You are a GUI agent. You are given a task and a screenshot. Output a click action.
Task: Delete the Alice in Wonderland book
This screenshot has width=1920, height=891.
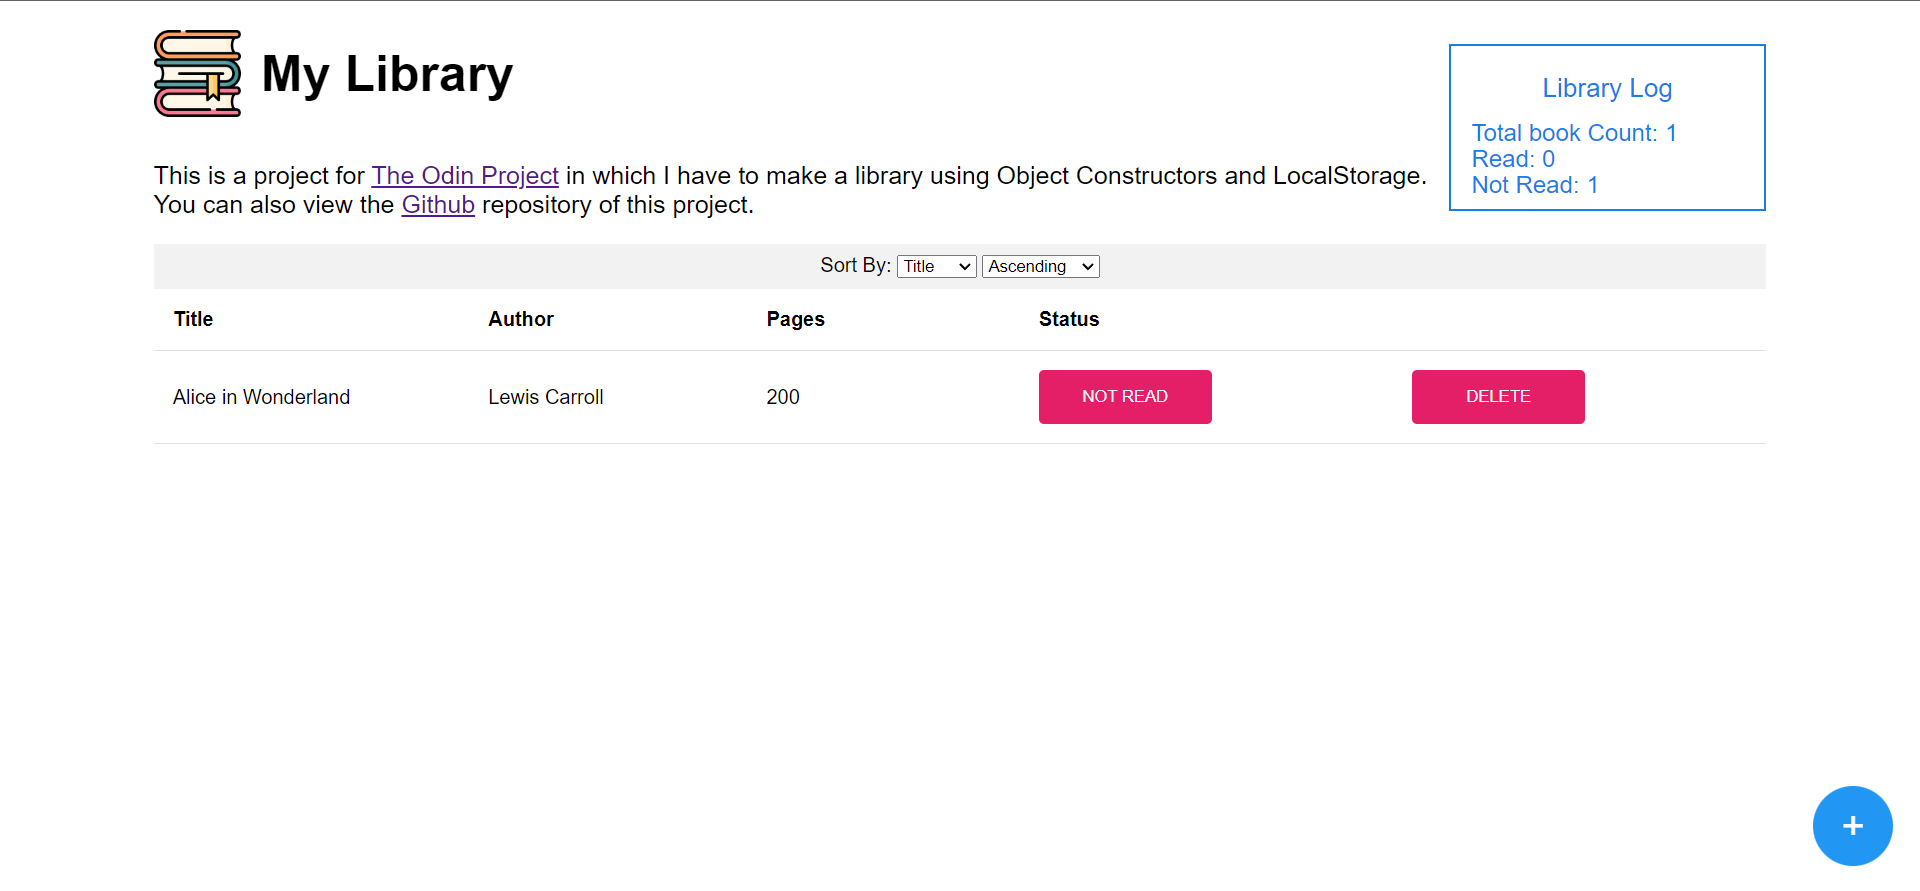(x=1497, y=396)
